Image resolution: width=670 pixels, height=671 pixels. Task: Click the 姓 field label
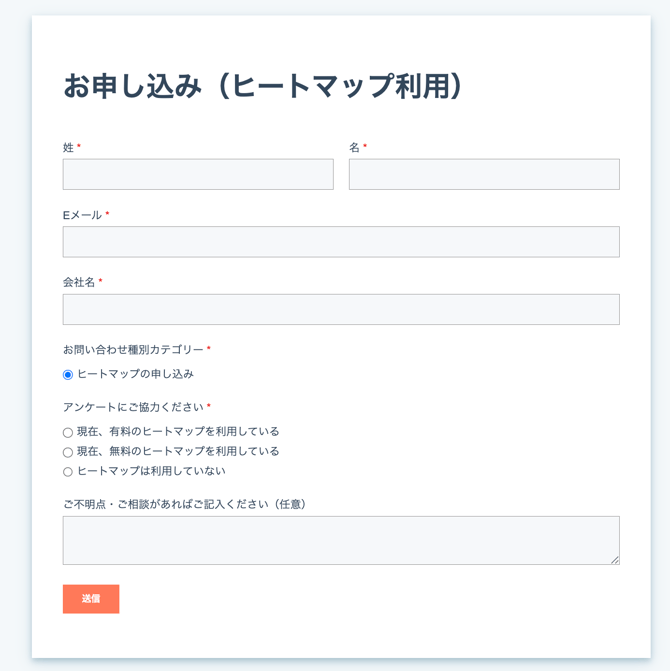point(68,147)
